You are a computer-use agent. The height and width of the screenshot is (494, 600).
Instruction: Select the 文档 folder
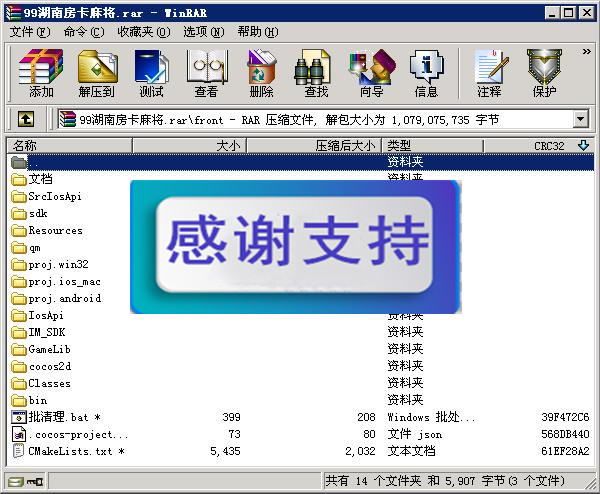click(x=32, y=179)
